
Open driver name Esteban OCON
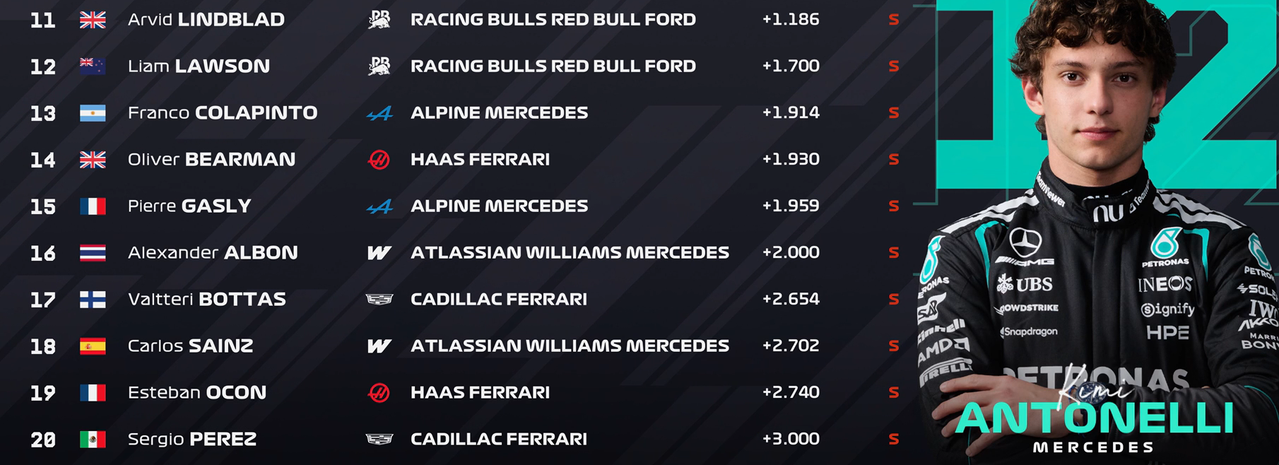tap(197, 393)
